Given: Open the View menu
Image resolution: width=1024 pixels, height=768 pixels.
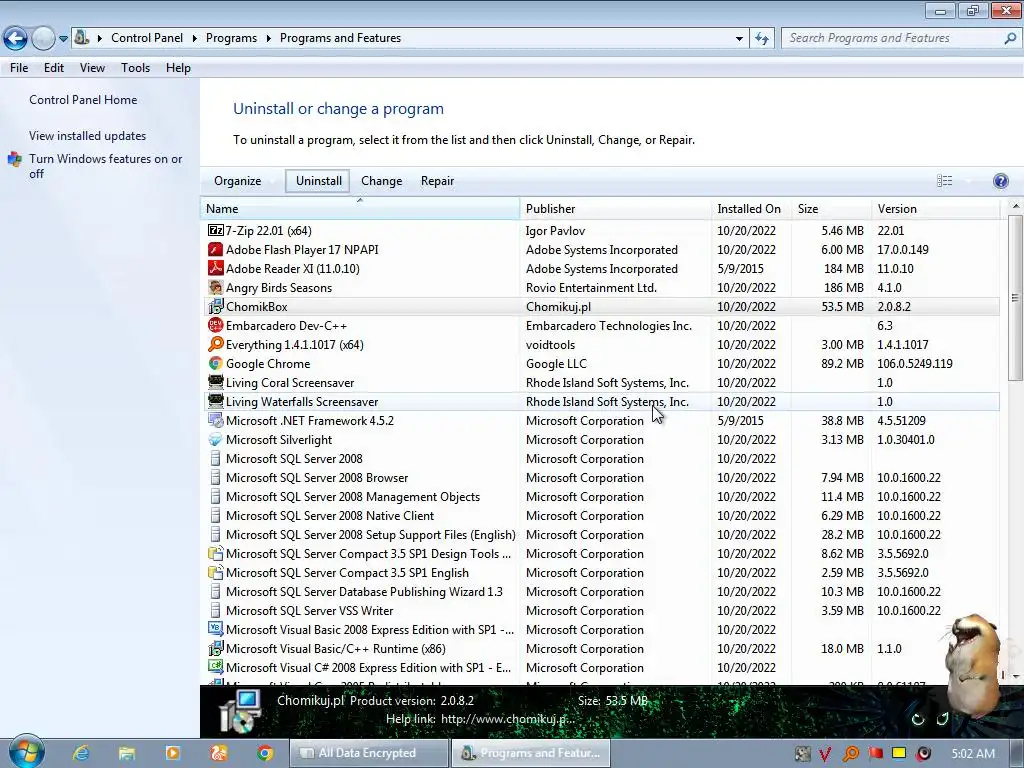Looking at the screenshot, I should click(92, 68).
